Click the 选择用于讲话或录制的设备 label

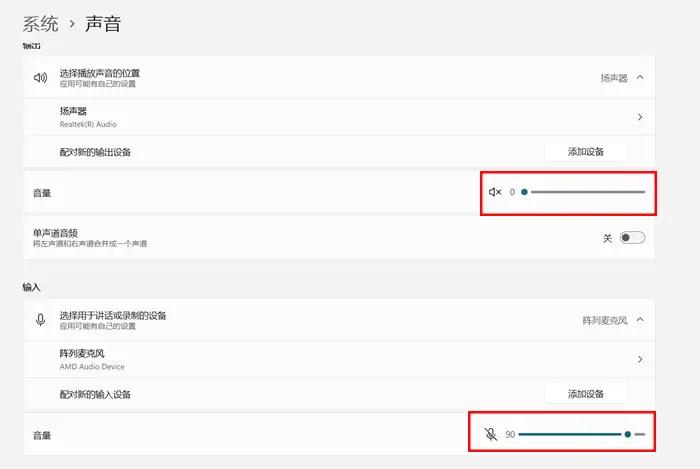[113, 315]
